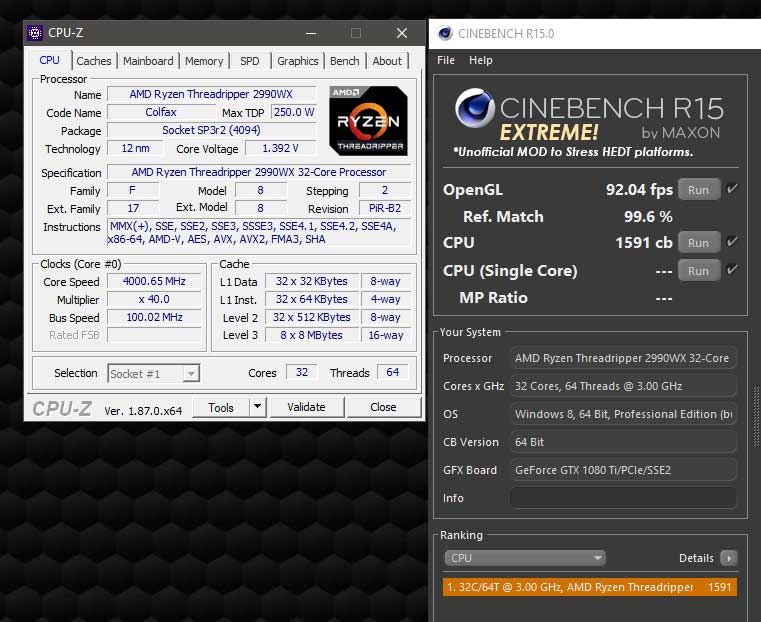Click the Package value Socket SP3r2 (4094)
This screenshot has width=761, height=622.
tap(212, 130)
